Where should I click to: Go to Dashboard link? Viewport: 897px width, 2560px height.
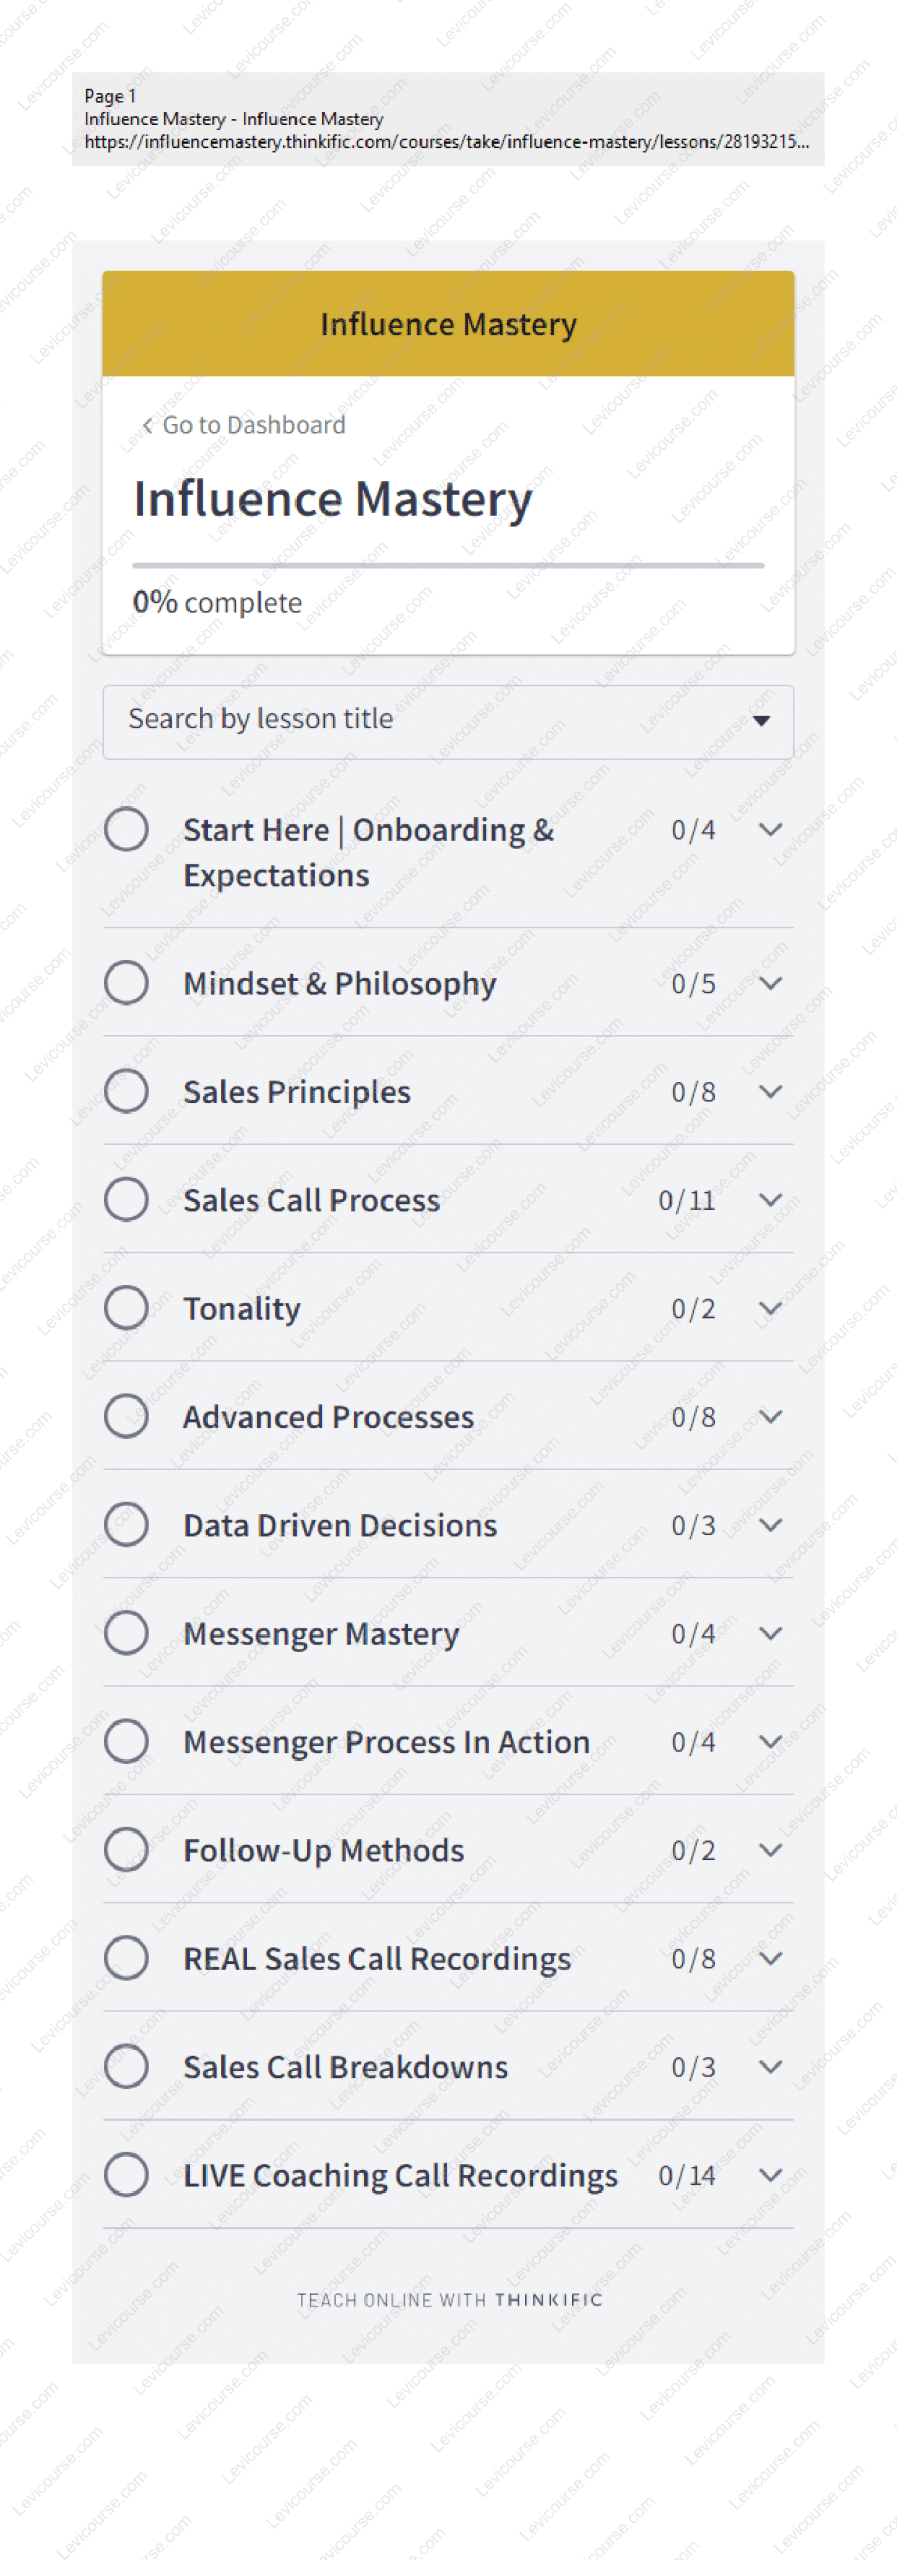coord(254,425)
